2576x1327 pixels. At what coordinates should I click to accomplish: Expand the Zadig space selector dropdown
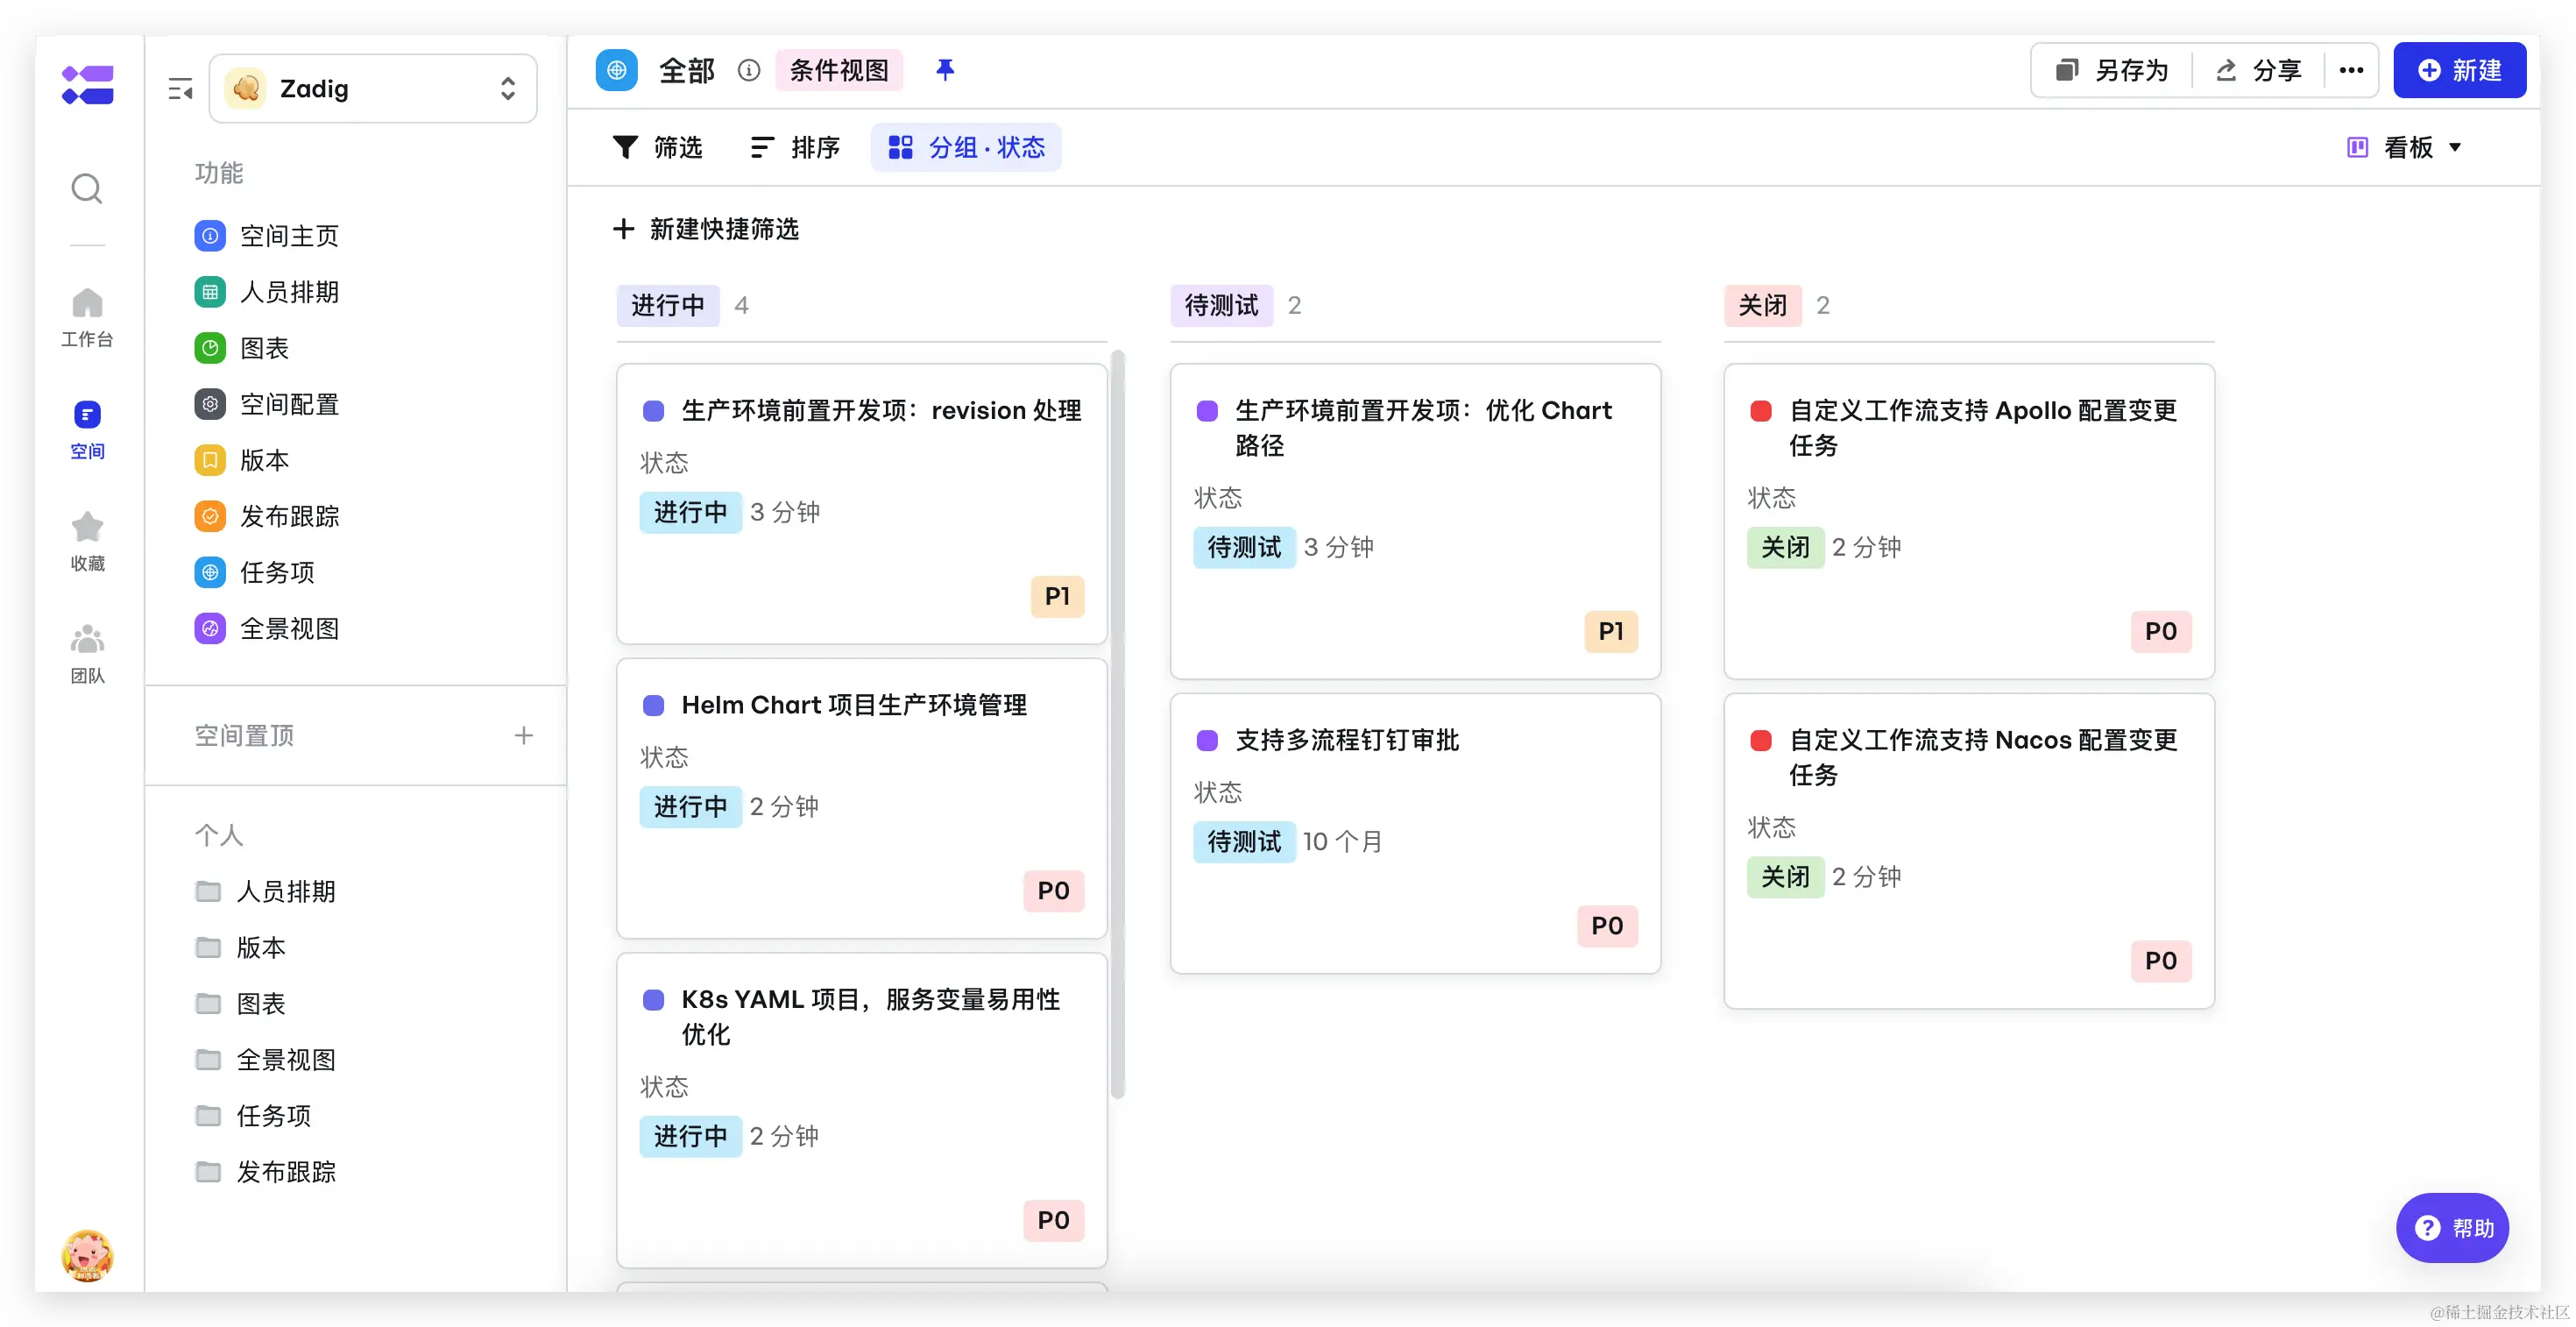coord(373,89)
